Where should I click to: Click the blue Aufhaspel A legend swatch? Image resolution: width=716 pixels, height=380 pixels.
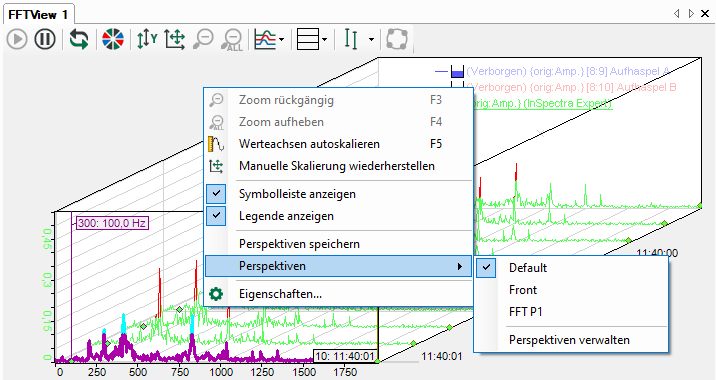pyautogui.click(x=457, y=72)
